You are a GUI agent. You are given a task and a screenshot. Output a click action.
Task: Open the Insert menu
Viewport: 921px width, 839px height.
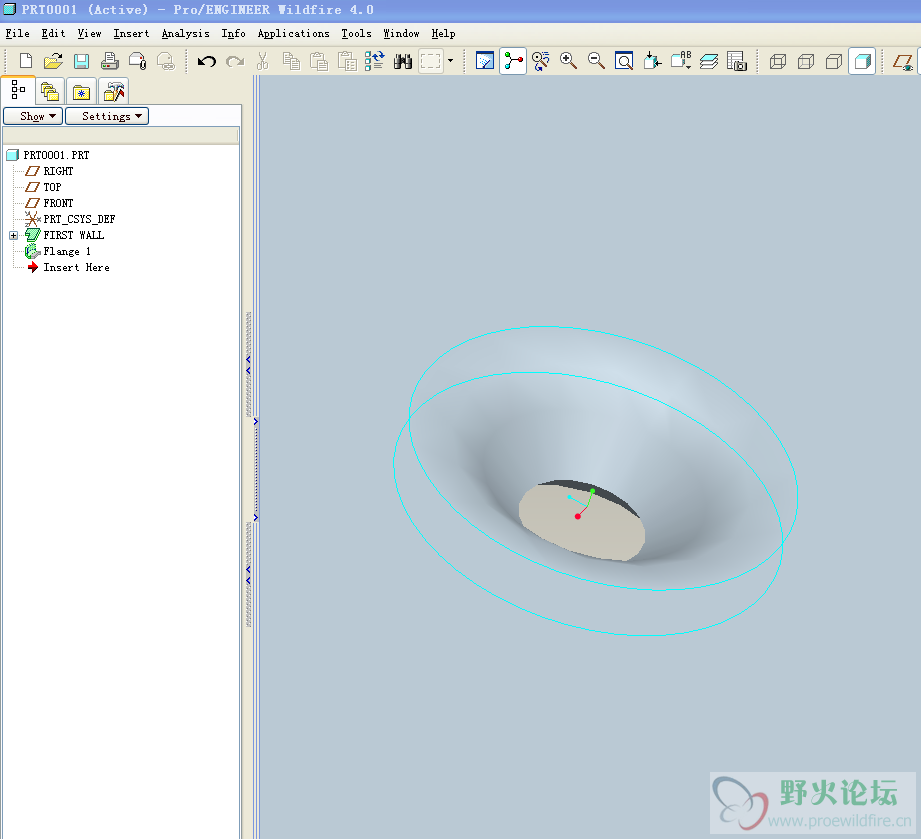tap(131, 33)
